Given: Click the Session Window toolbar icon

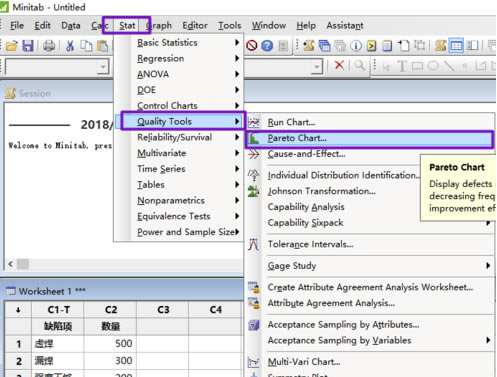Looking at the screenshot, I should point(441,45).
